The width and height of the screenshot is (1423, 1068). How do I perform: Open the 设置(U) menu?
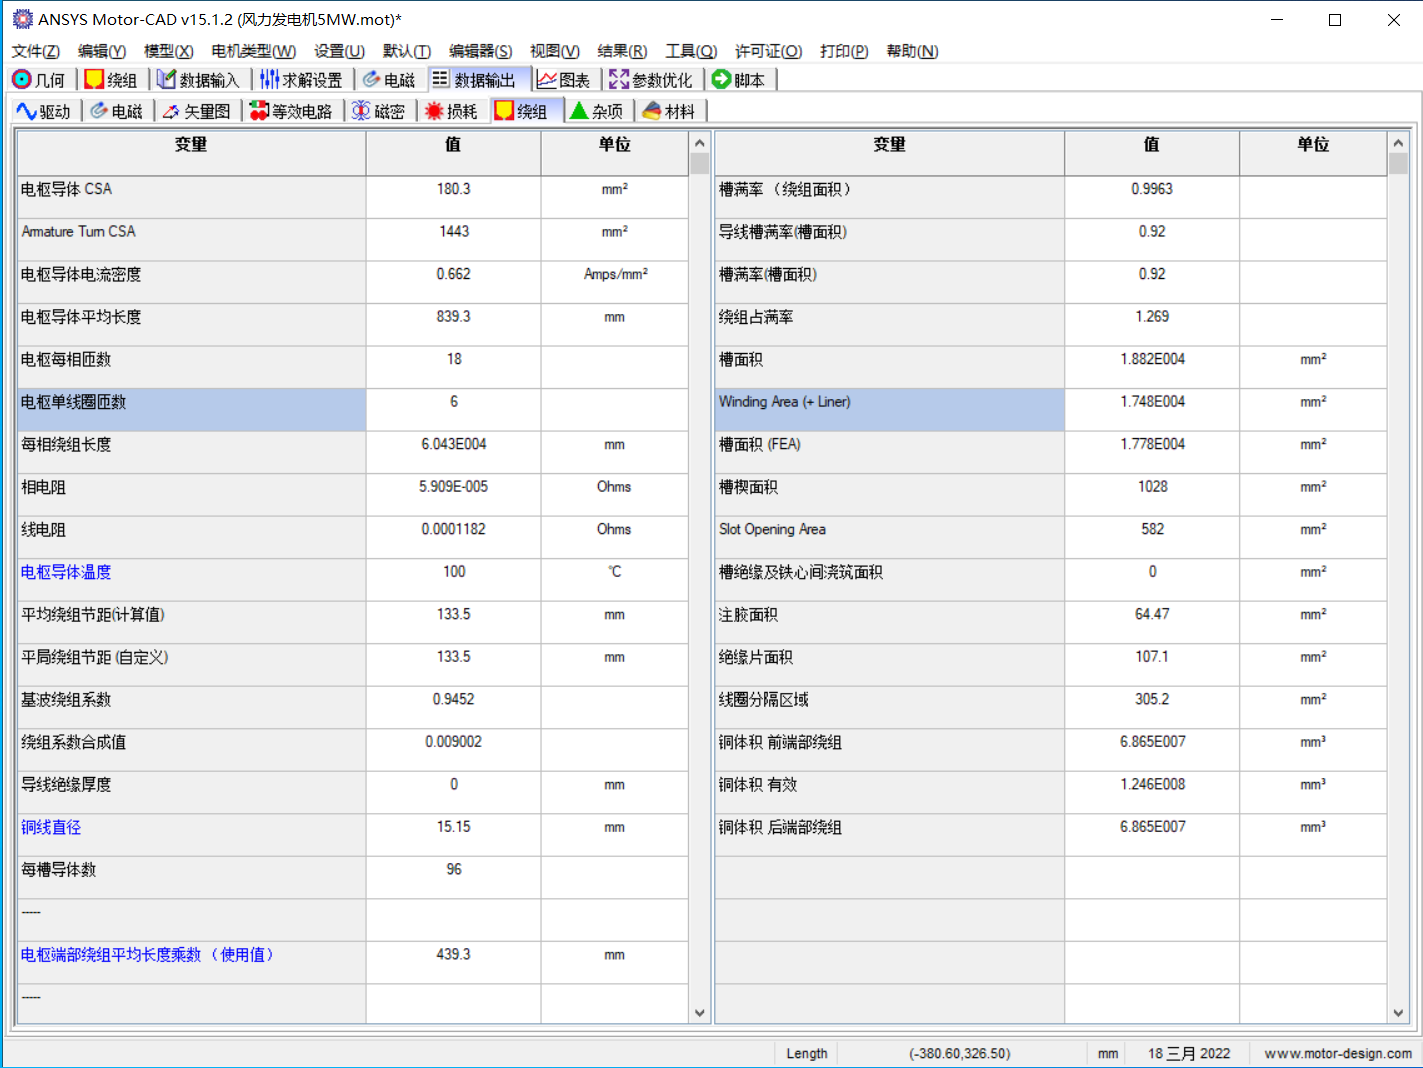pos(339,51)
